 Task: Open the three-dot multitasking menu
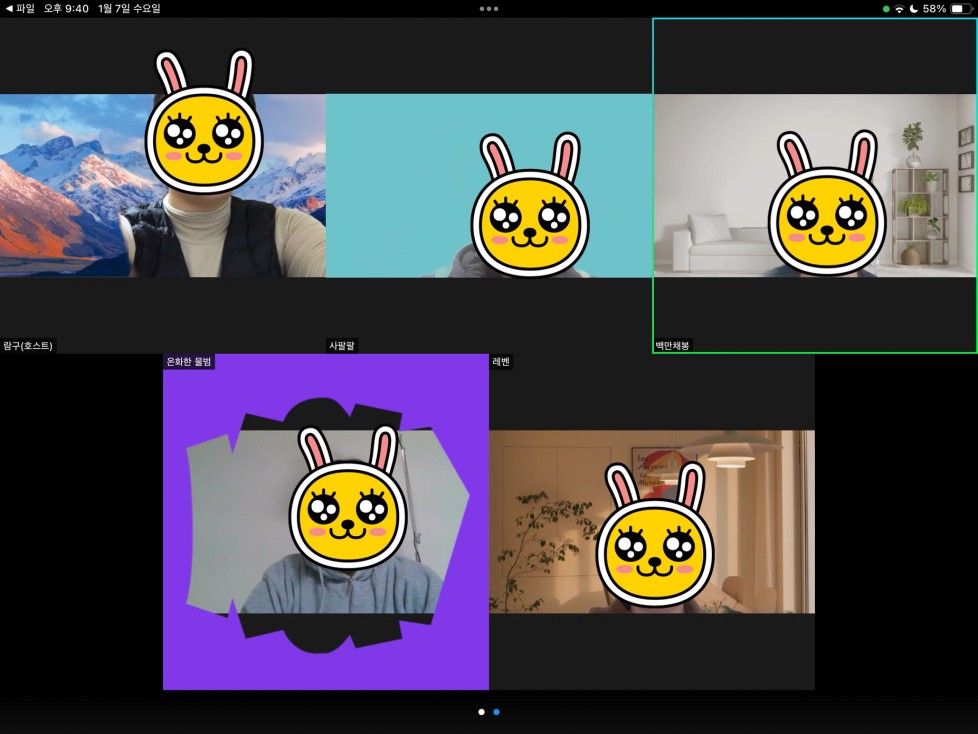(489, 8)
